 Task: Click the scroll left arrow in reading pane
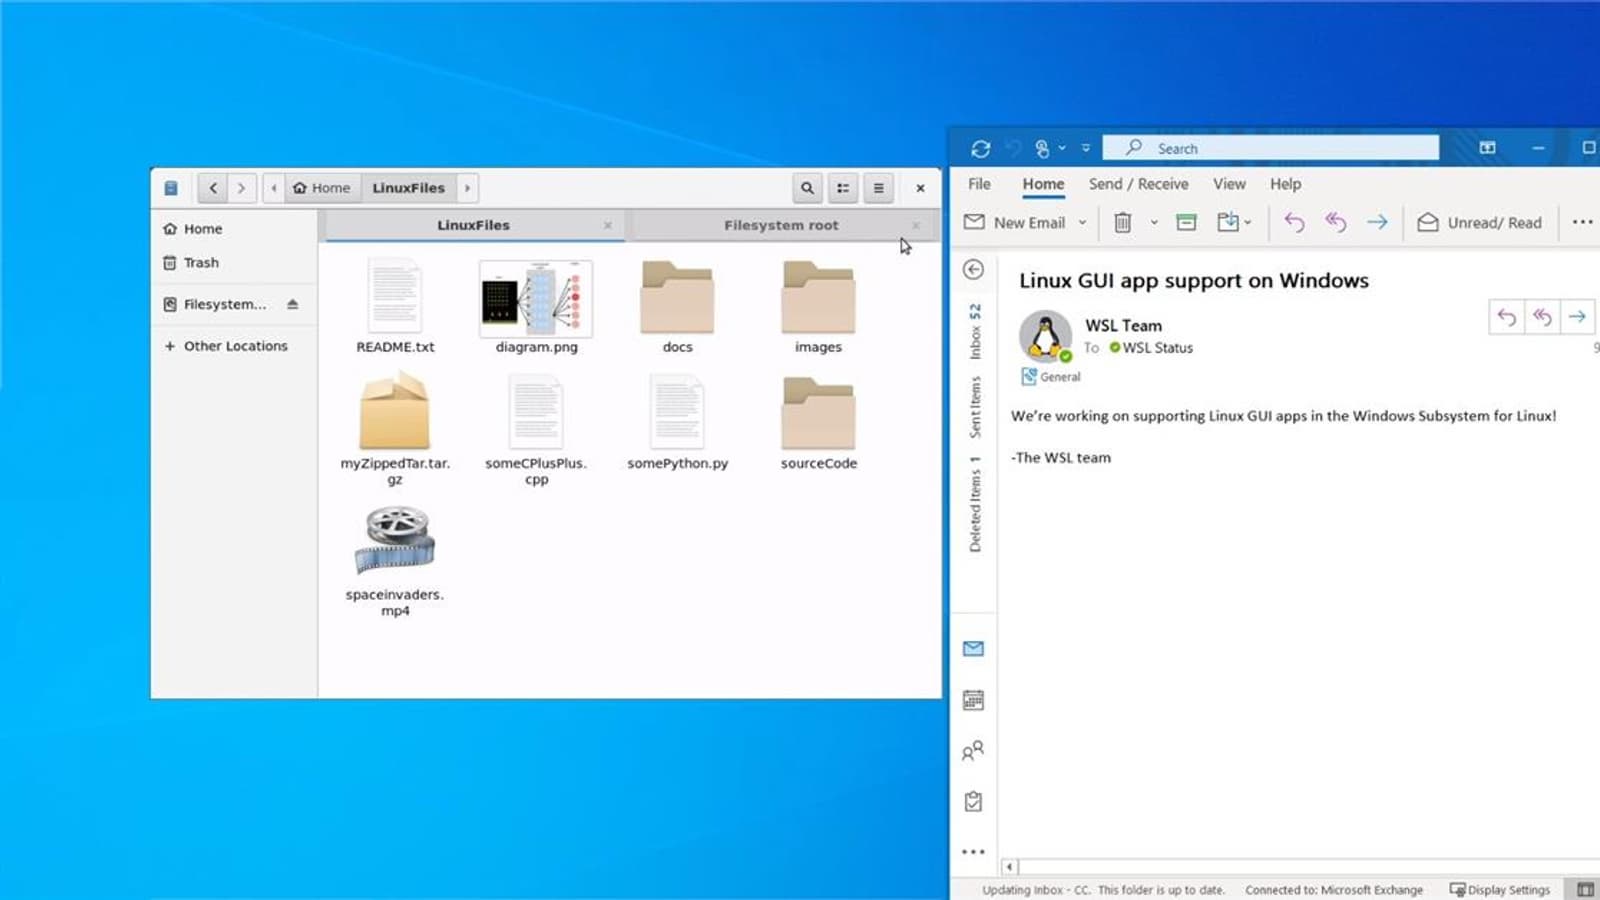coord(1010,867)
